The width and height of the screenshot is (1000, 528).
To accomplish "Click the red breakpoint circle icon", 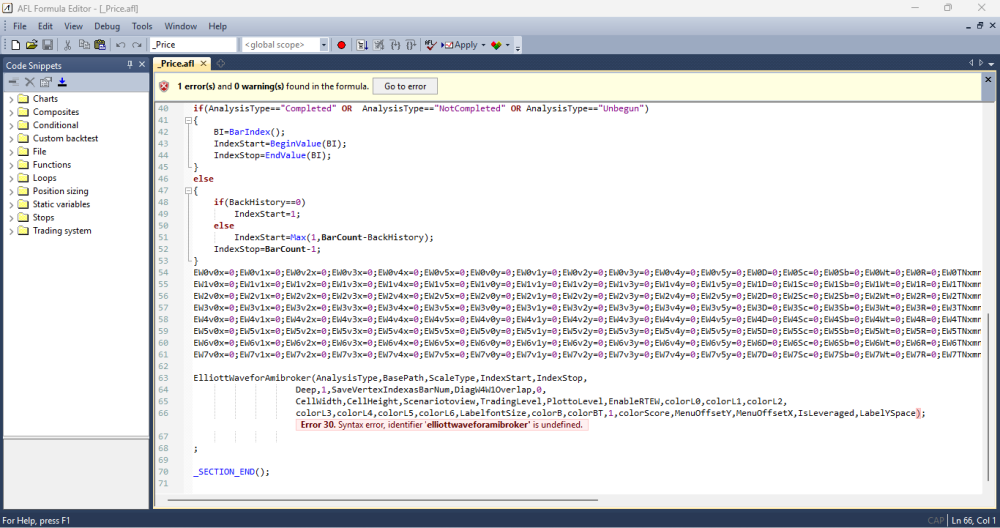I will (341, 45).
